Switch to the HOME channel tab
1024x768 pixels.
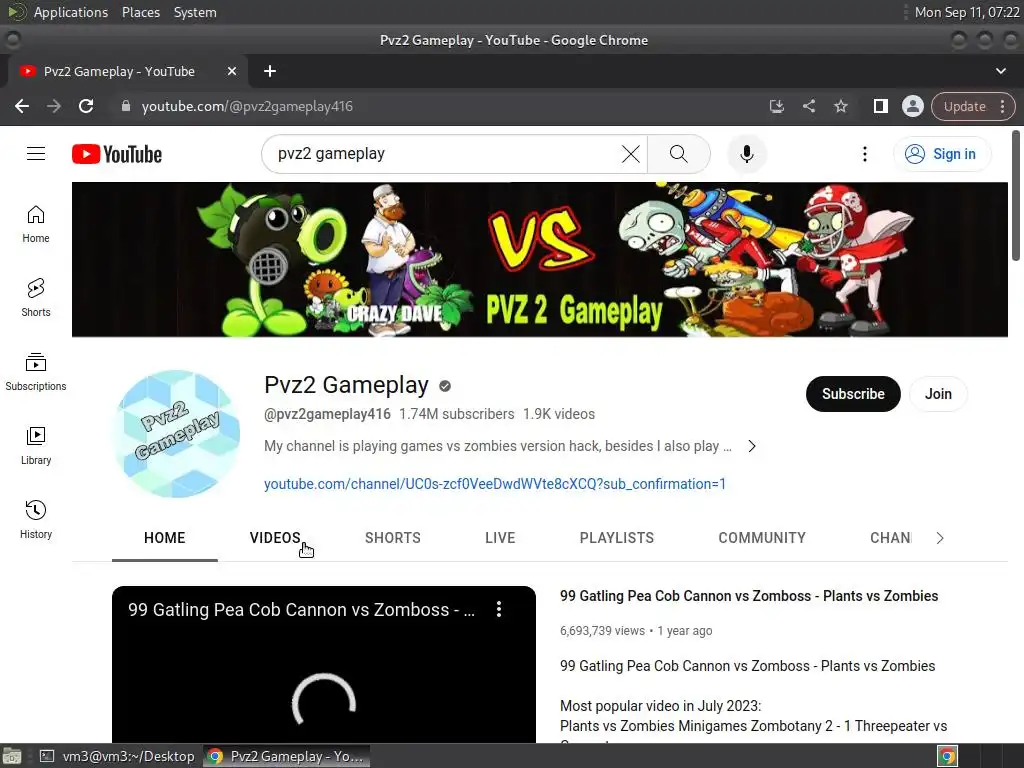point(165,538)
